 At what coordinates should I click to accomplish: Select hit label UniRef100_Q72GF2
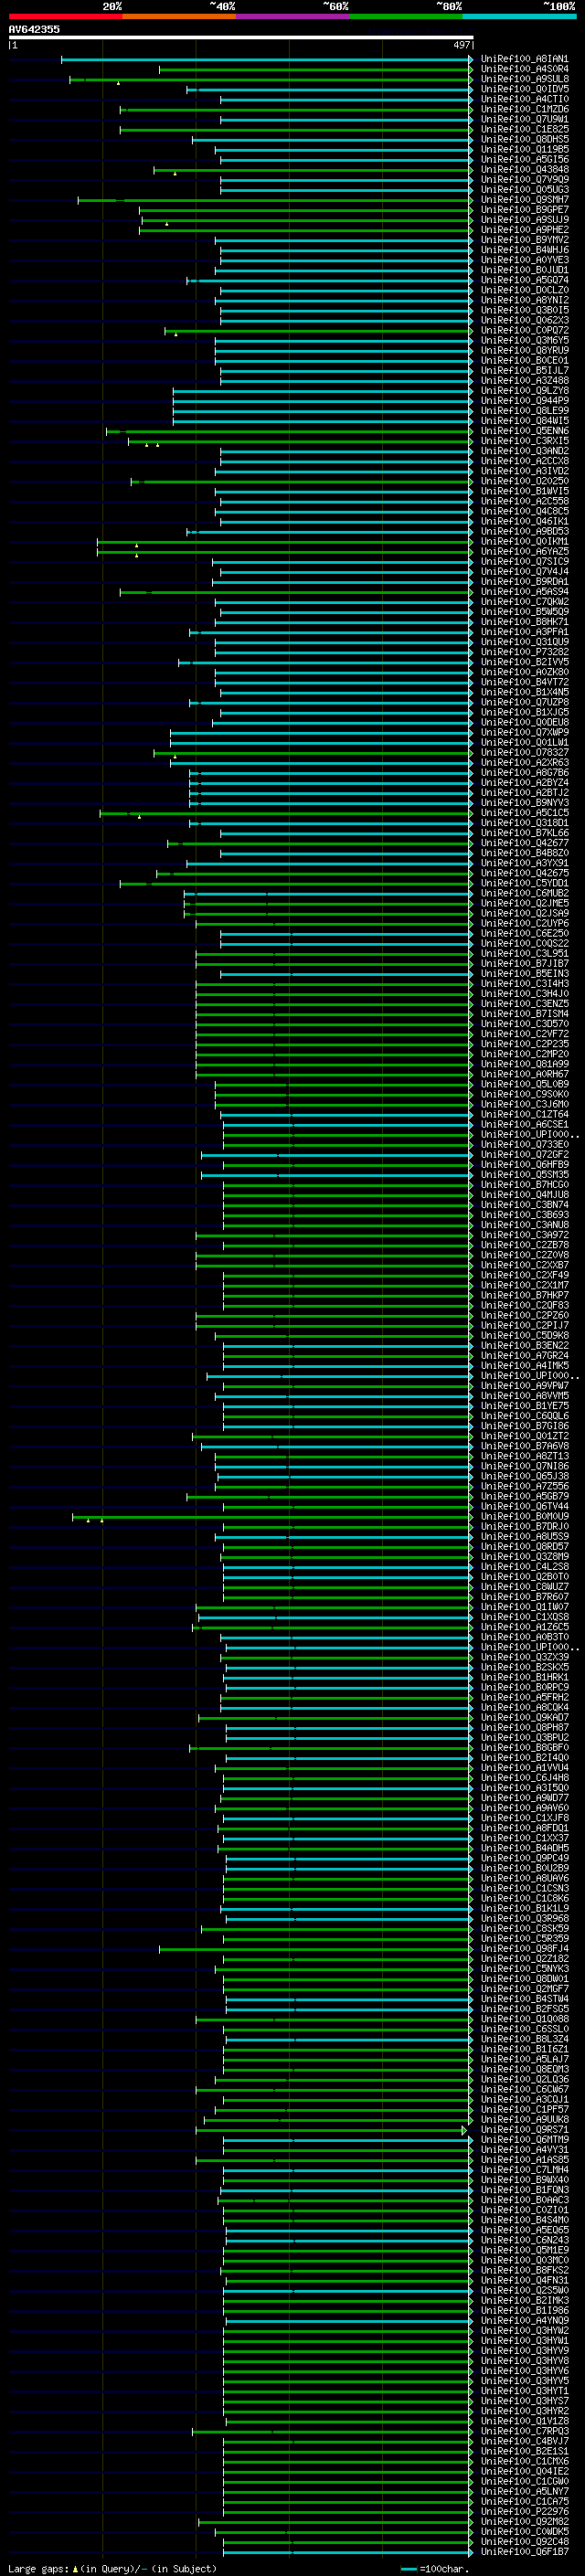coord(524,1154)
